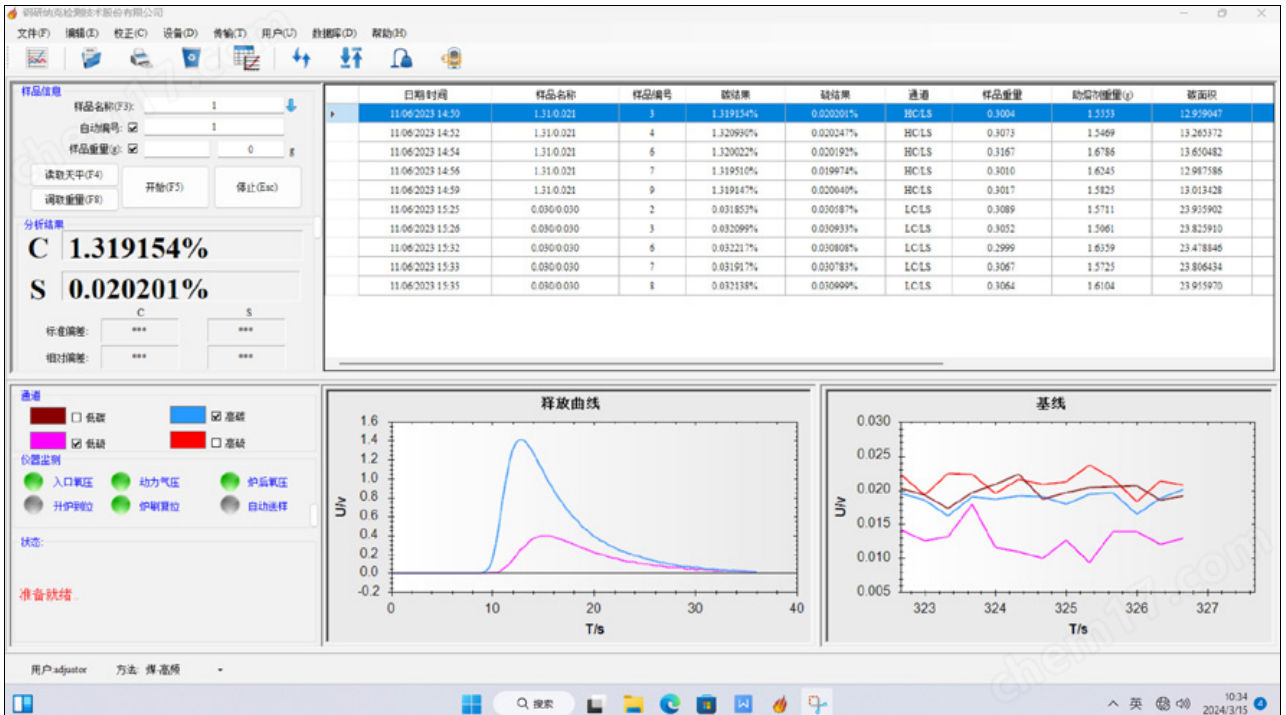
Task: Click the down-up arrows with bar icon
Action: pyautogui.click(x=350, y=58)
